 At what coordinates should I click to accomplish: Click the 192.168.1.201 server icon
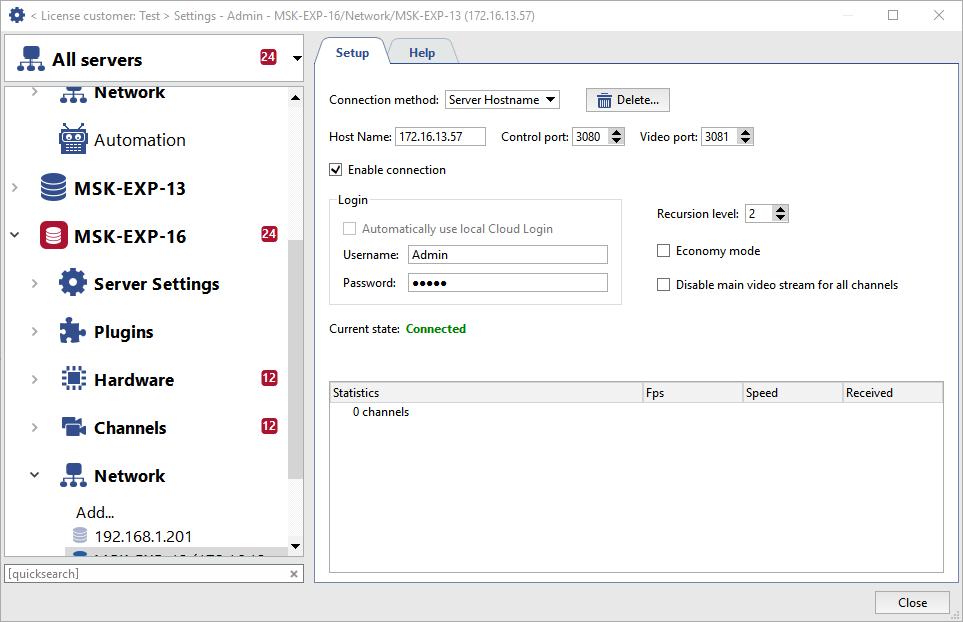(x=80, y=536)
